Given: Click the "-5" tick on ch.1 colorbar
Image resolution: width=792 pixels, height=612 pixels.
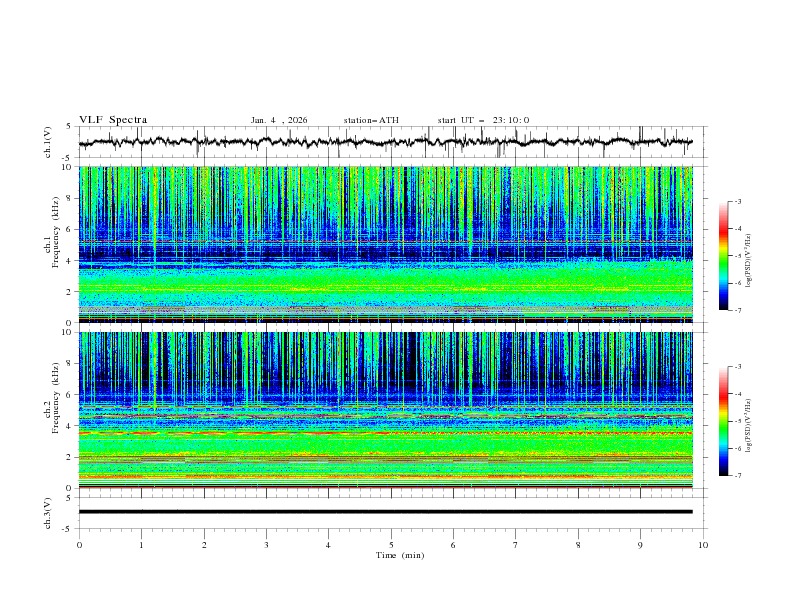Looking at the screenshot, I should click(737, 256).
